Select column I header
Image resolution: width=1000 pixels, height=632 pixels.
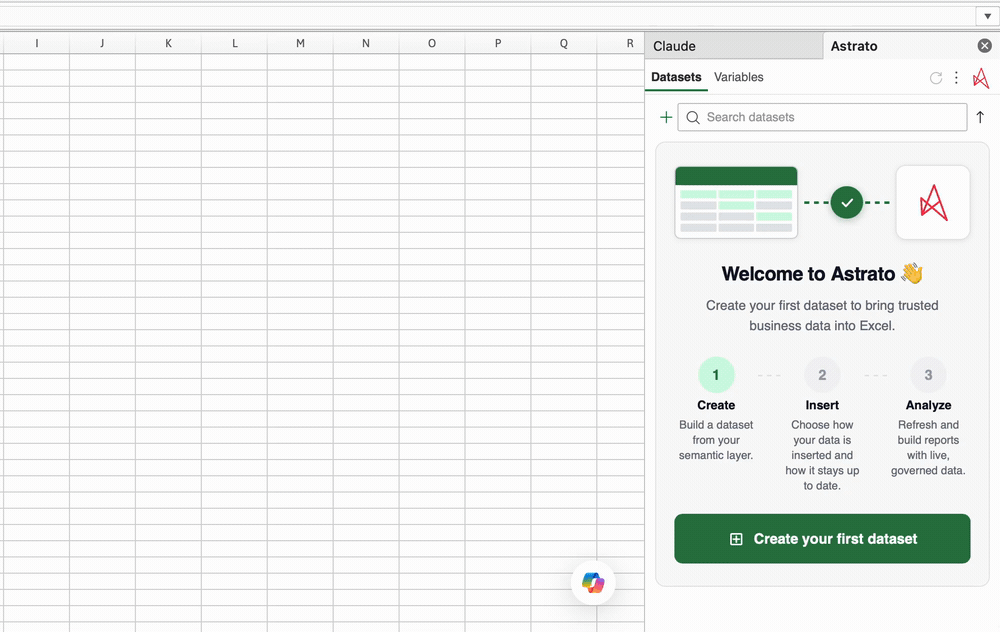36,43
